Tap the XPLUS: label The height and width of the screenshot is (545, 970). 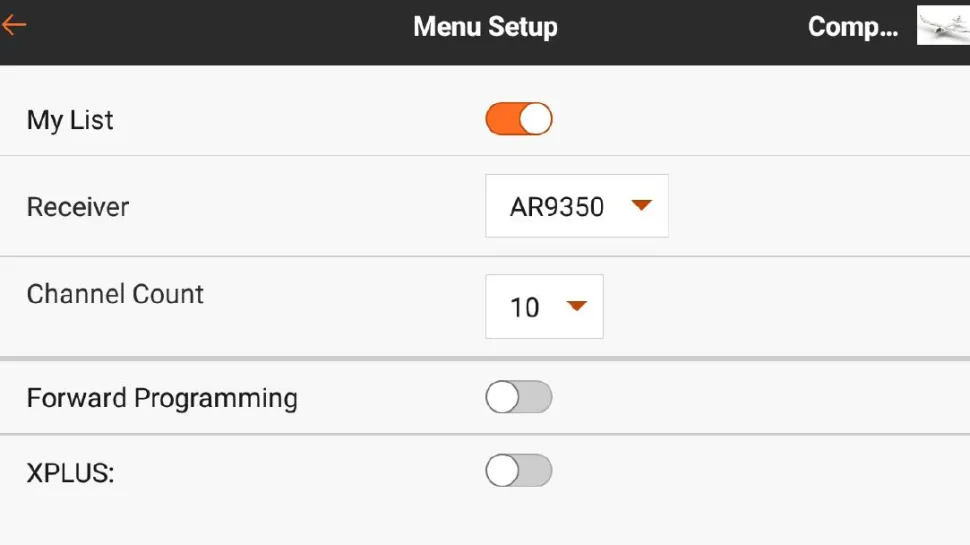click(x=70, y=473)
